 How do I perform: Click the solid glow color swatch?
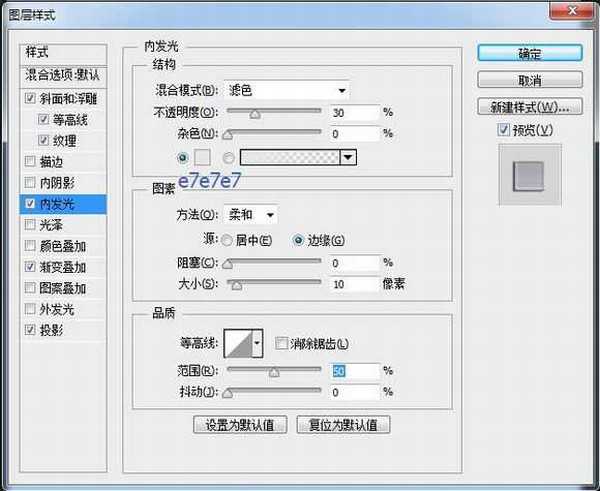coord(202,157)
